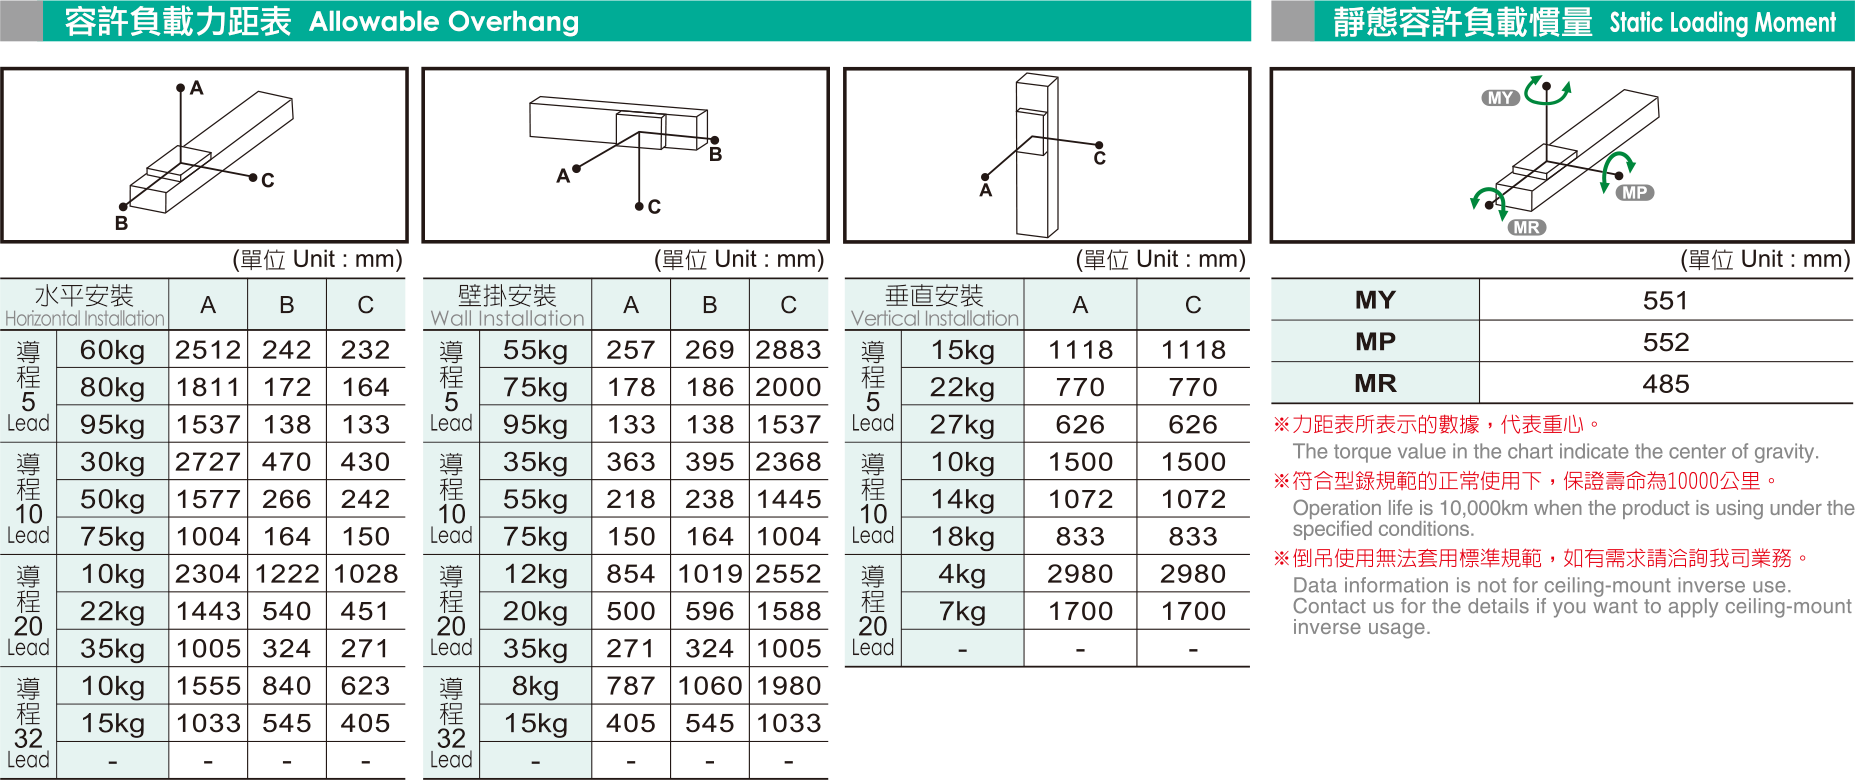Select the MY value 551 cell
This screenshot has height=780, width=1855.
tap(1665, 300)
